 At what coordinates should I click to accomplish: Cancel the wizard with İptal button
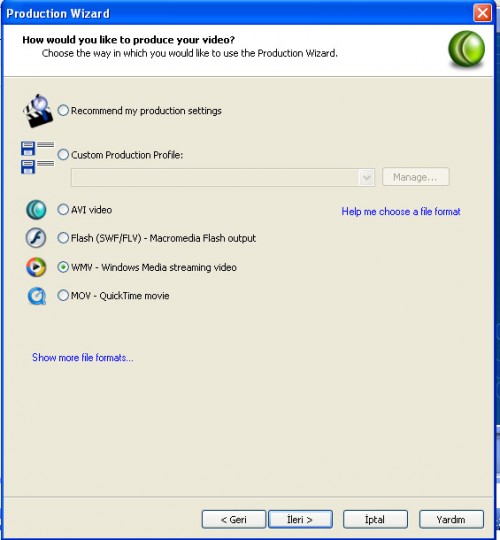(375, 519)
